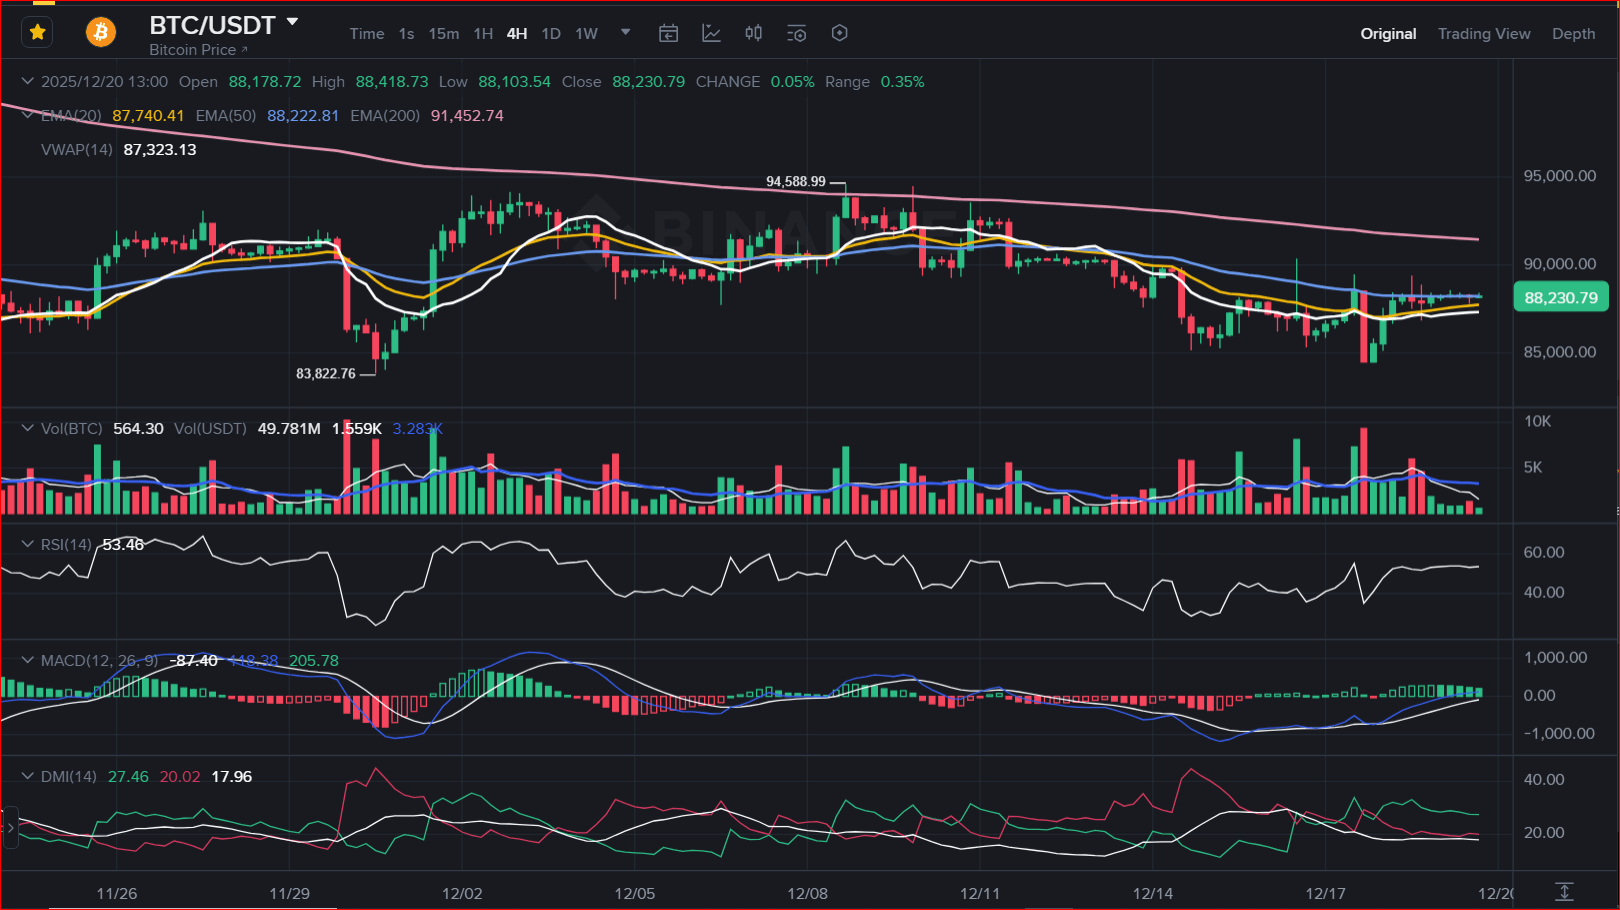The image size is (1620, 910).
Task: Click the hexagon settings icon in toolbar
Action: pyautogui.click(x=840, y=34)
